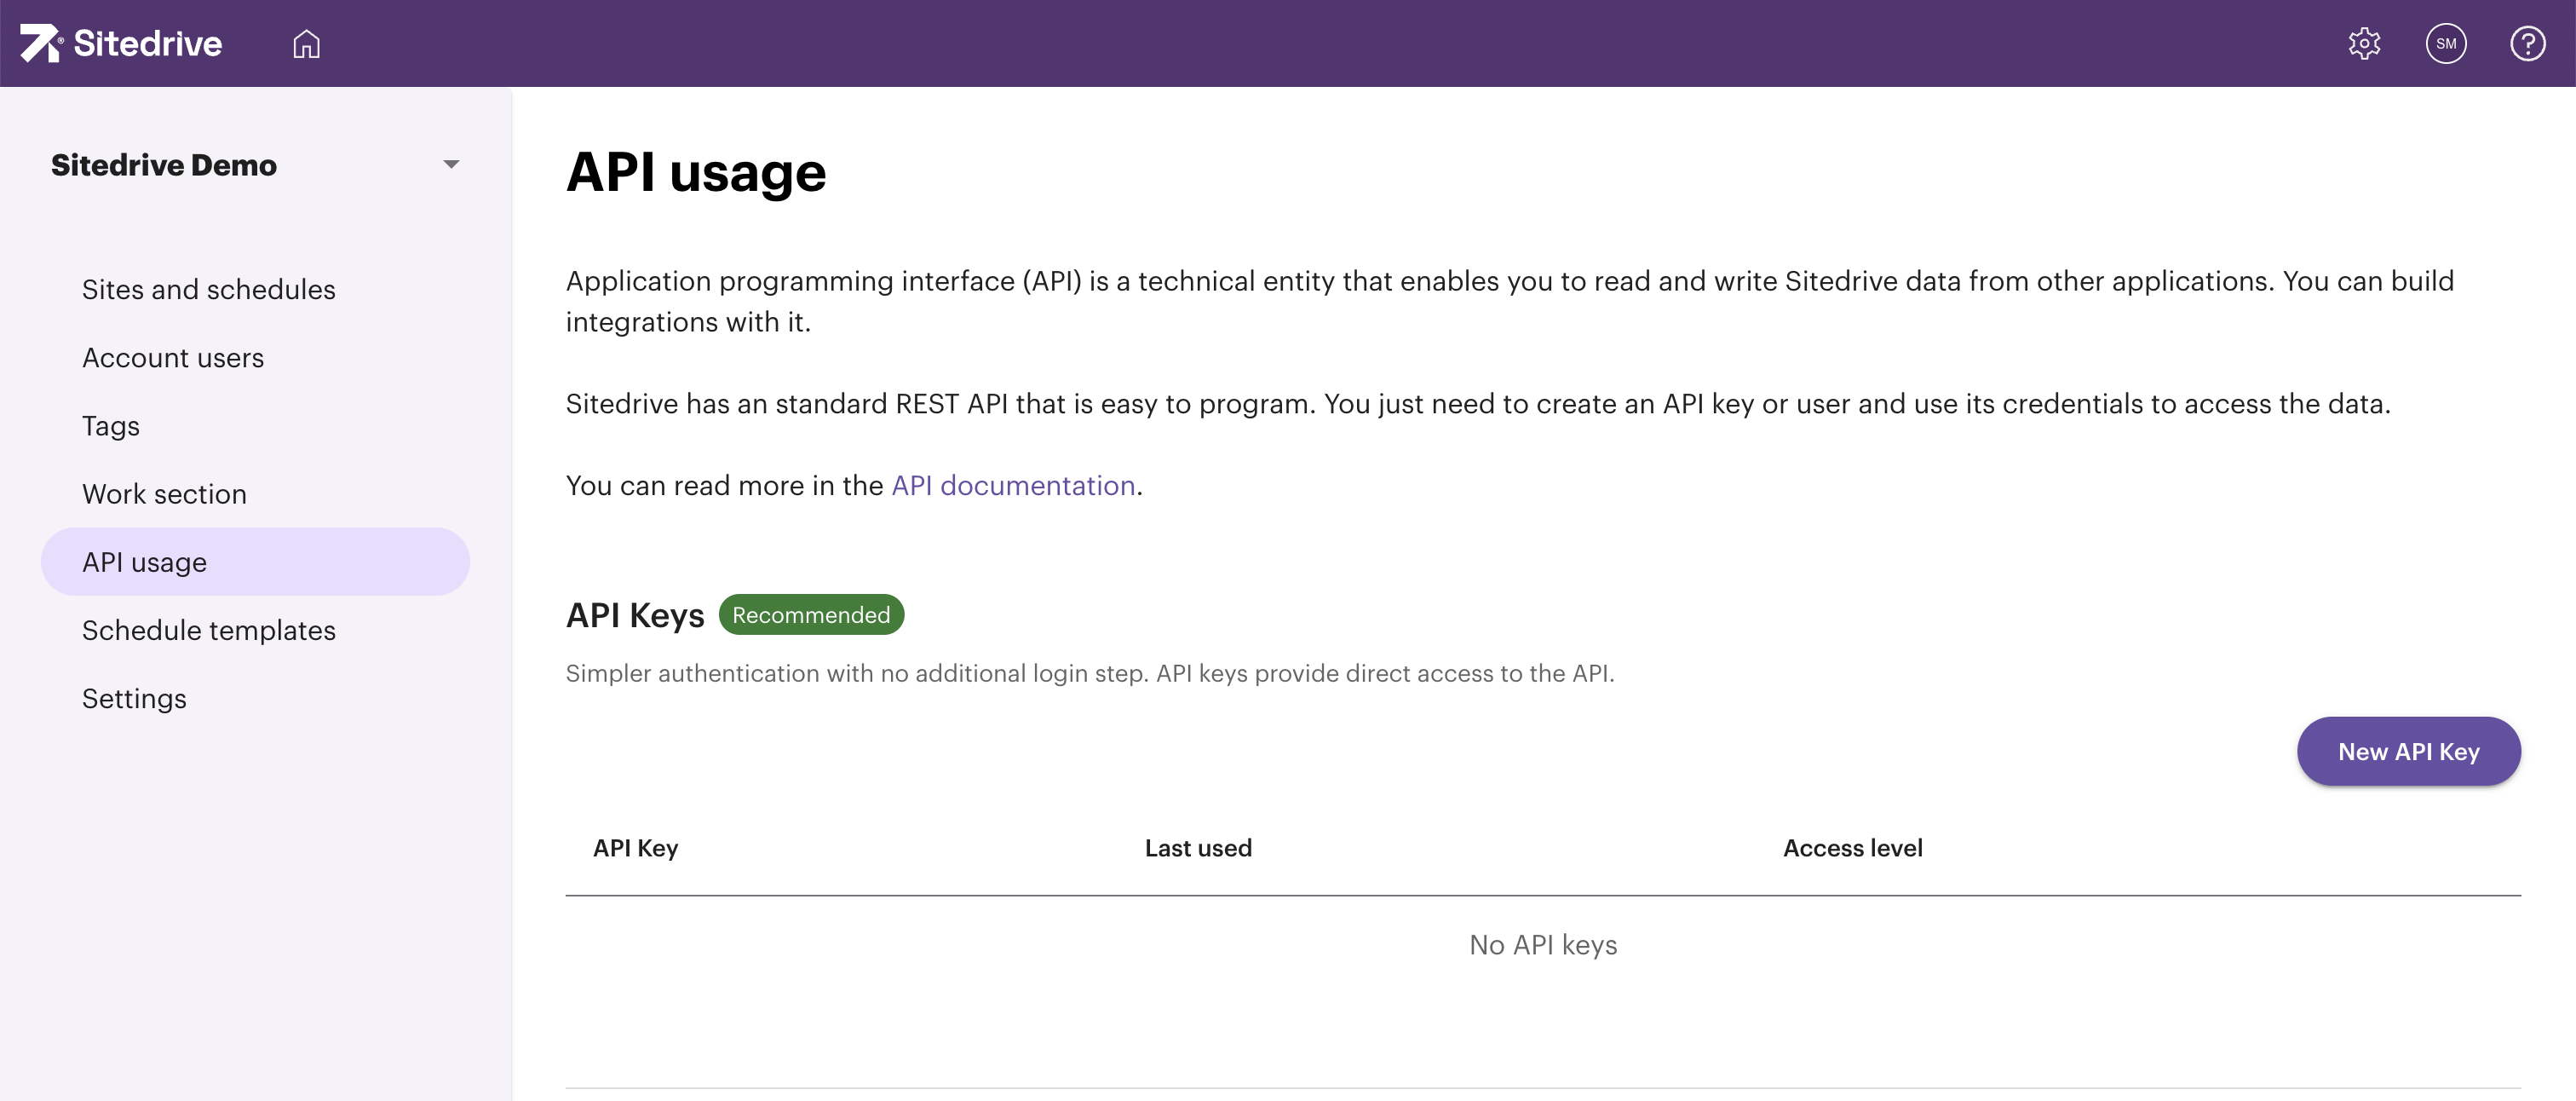Open Schedule templates in sidebar
This screenshot has width=2576, height=1101.
point(208,630)
